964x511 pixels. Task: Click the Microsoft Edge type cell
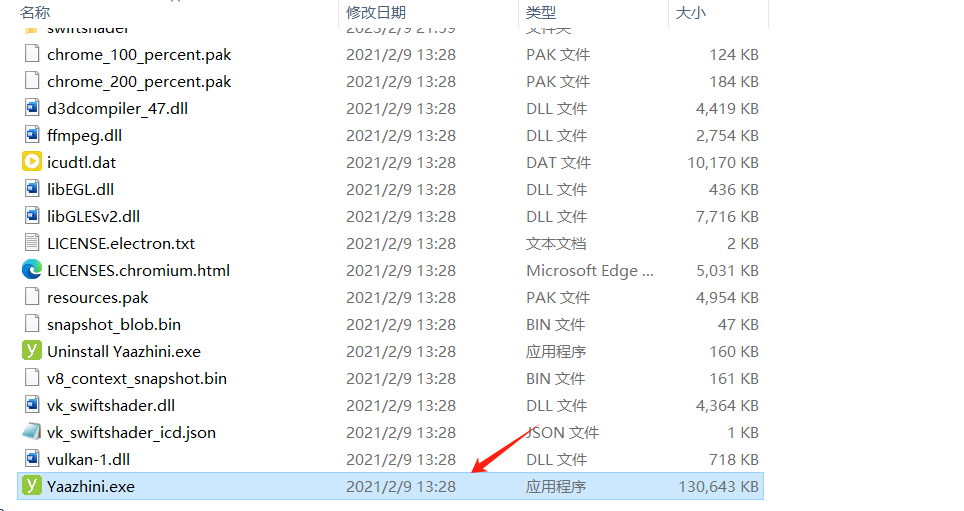click(x=590, y=271)
